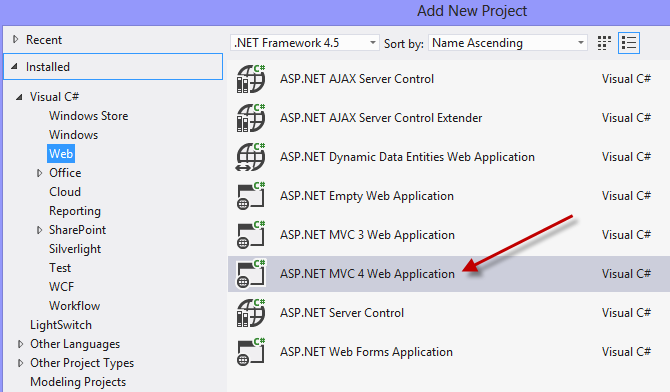Select the Other Languages node

pyautogui.click(x=75, y=344)
